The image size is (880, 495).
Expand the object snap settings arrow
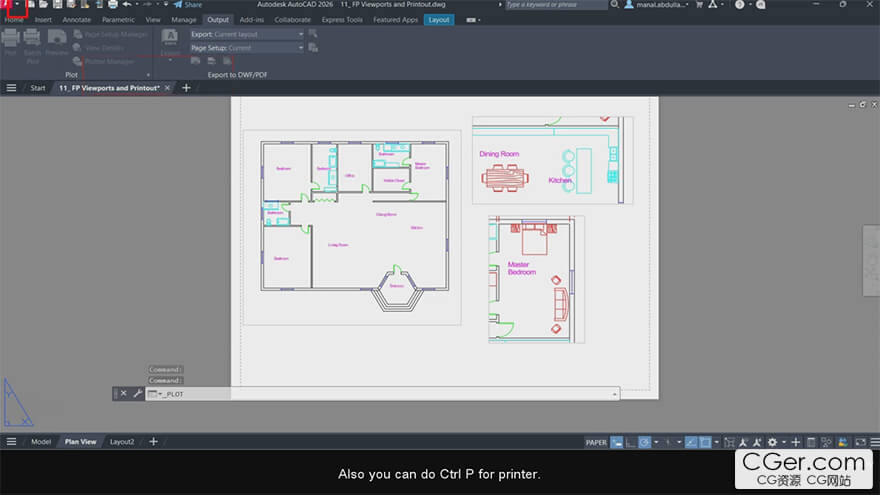tap(716, 442)
